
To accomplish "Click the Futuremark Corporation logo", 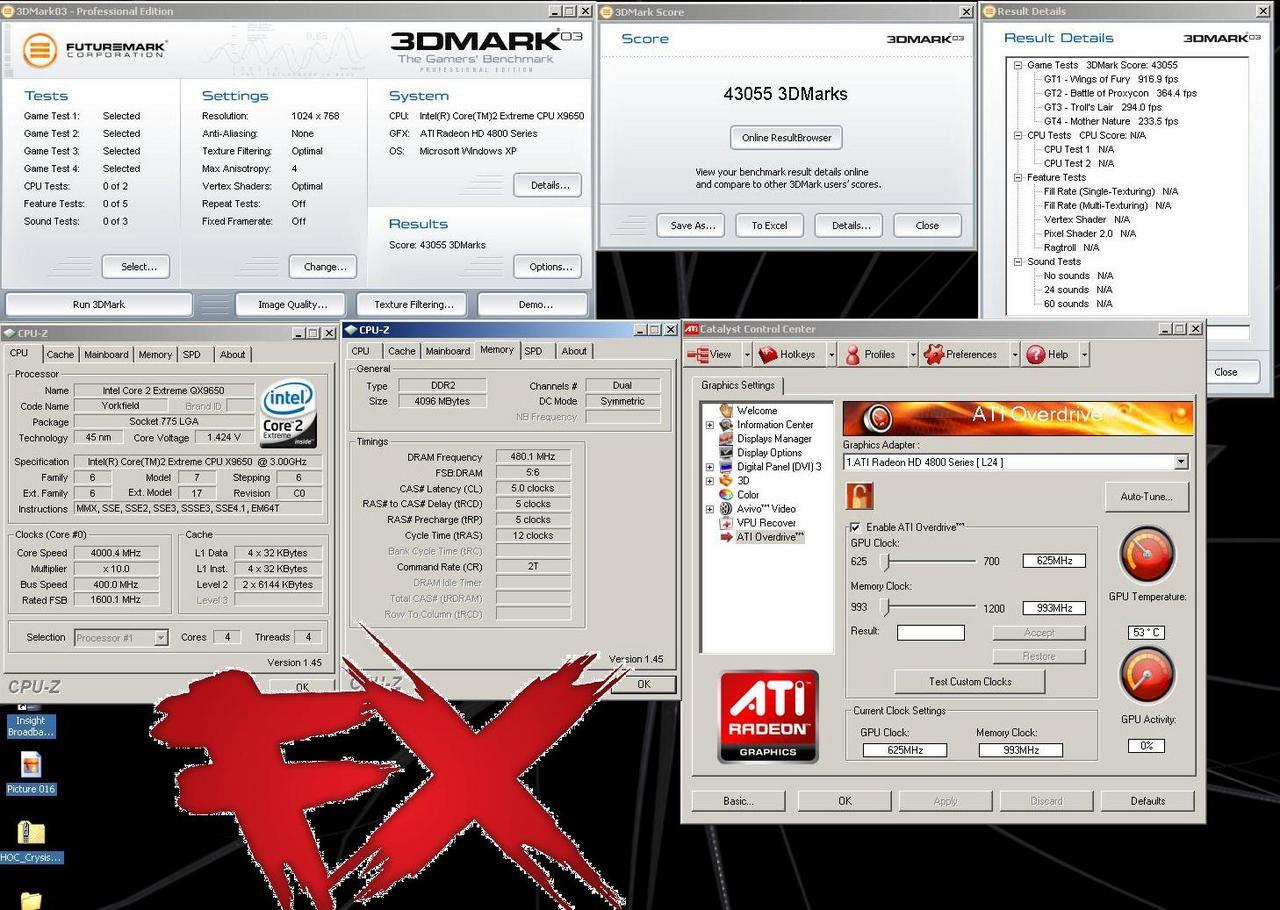I will click(95, 49).
